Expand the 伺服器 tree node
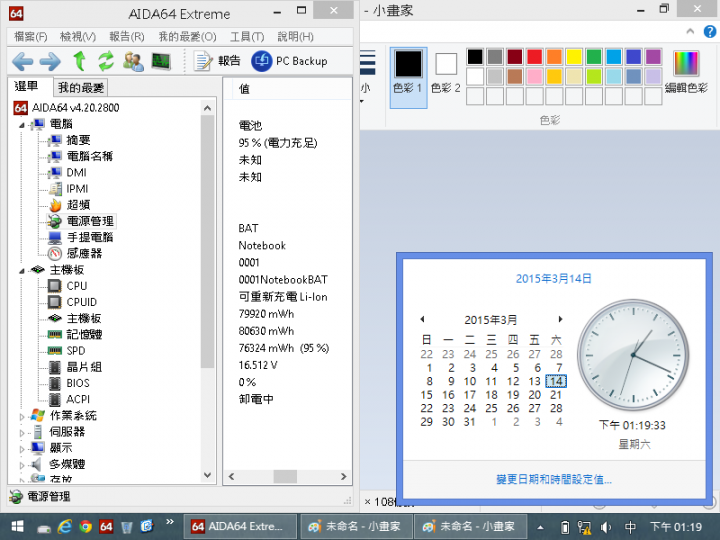720x540 pixels. coord(22,433)
